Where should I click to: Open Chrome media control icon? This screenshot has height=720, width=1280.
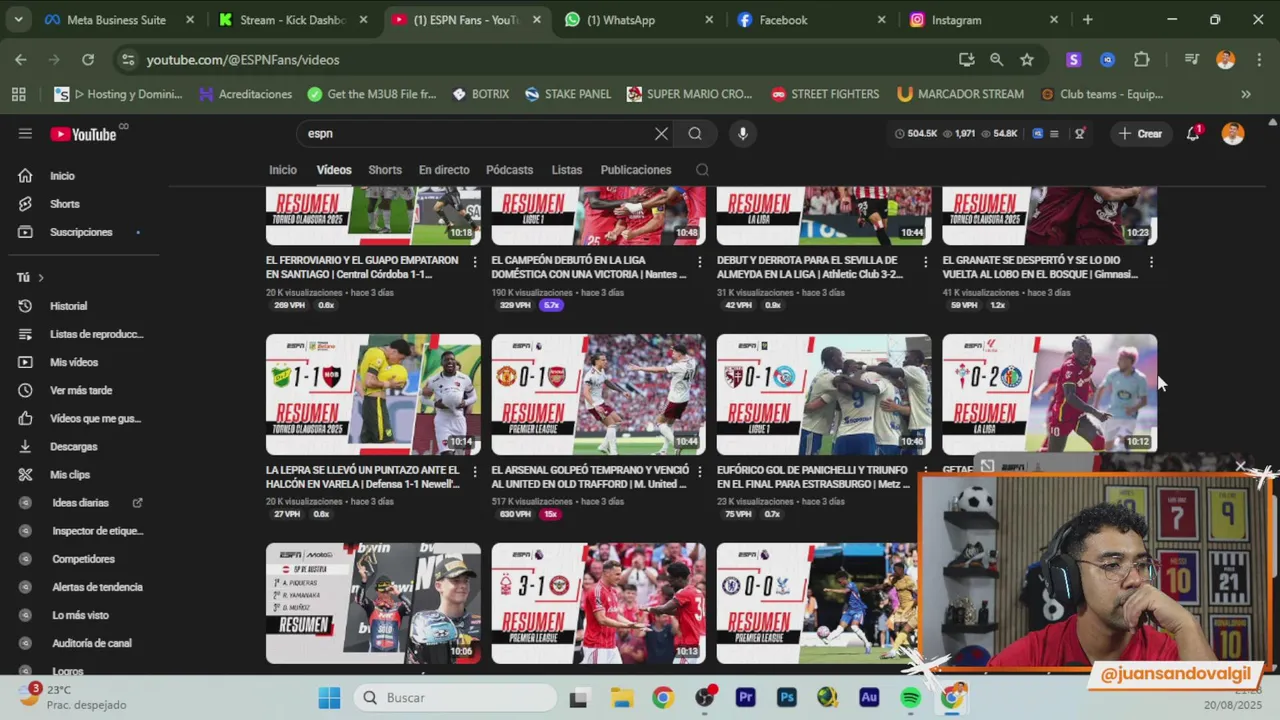1191,60
